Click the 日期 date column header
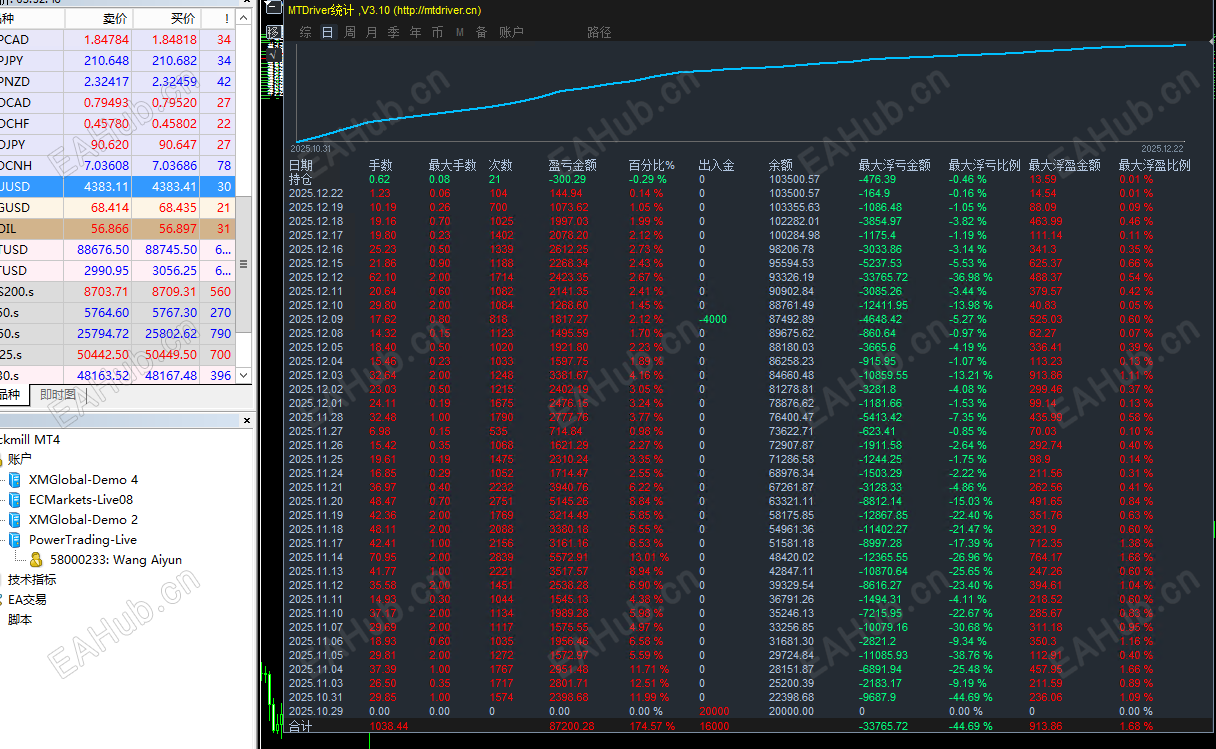The width and height of the screenshot is (1216, 749). click(x=301, y=166)
